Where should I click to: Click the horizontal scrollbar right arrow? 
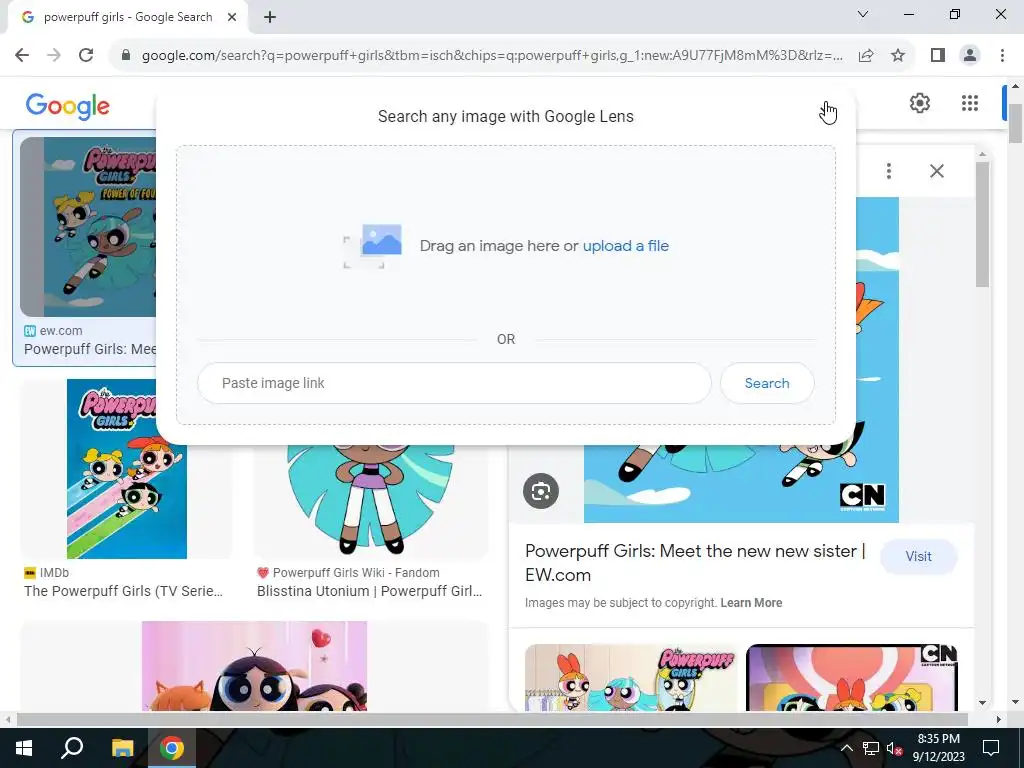tap(998, 719)
